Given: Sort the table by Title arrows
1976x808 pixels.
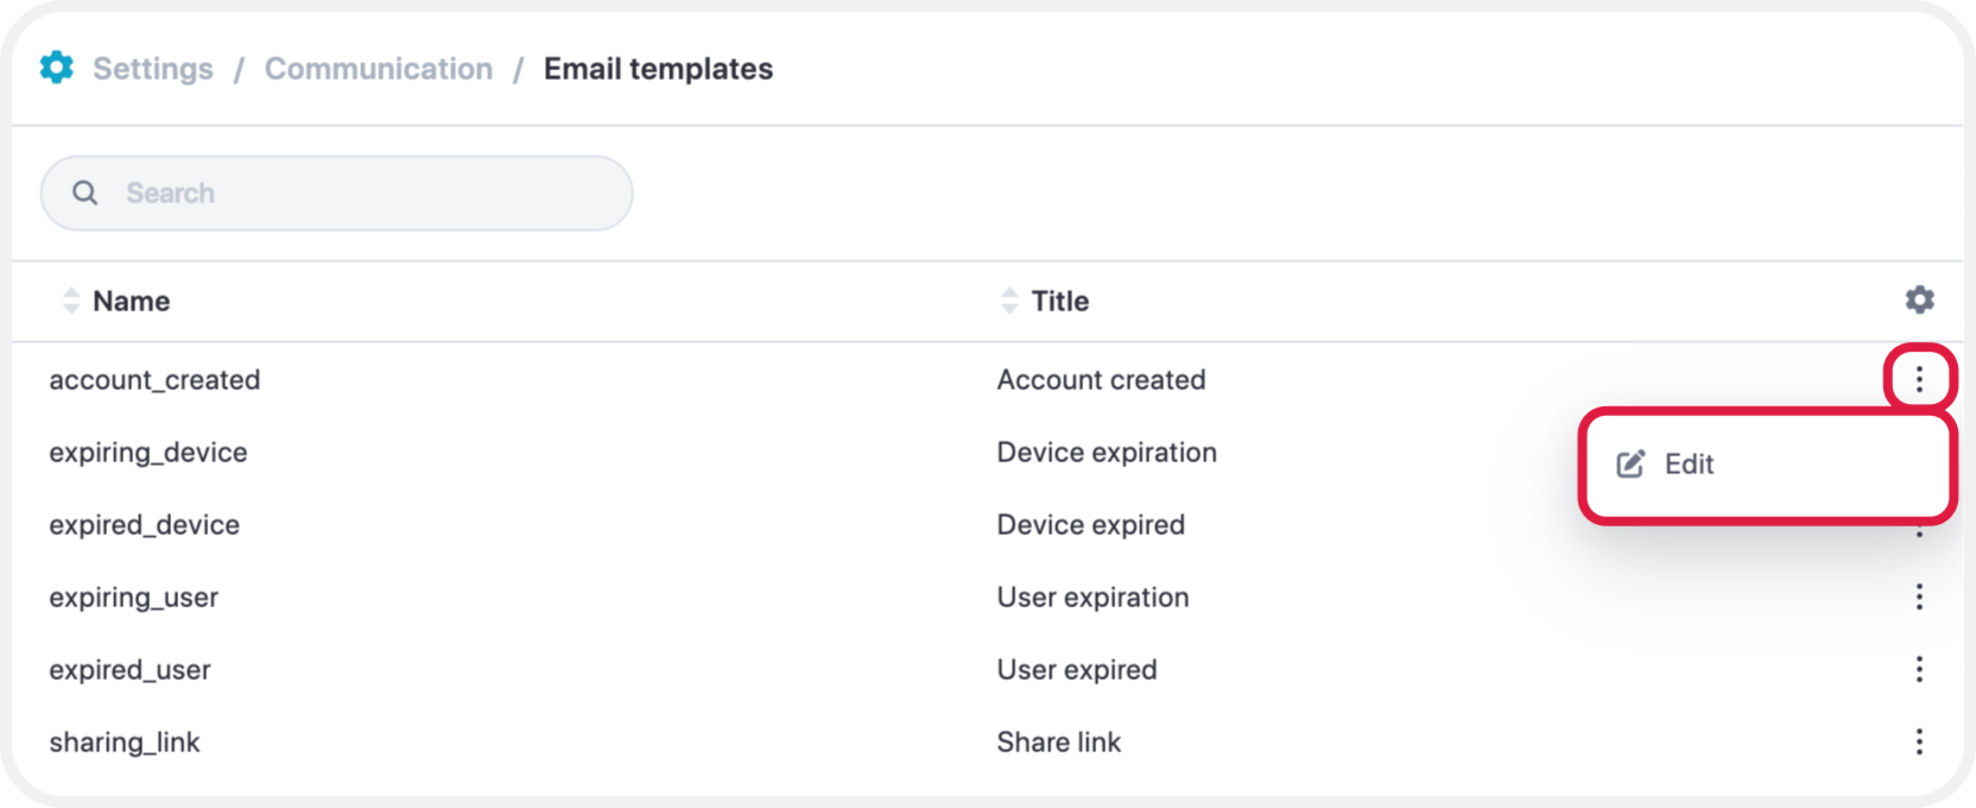Looking at the screenshot, I should (1009, 301).
